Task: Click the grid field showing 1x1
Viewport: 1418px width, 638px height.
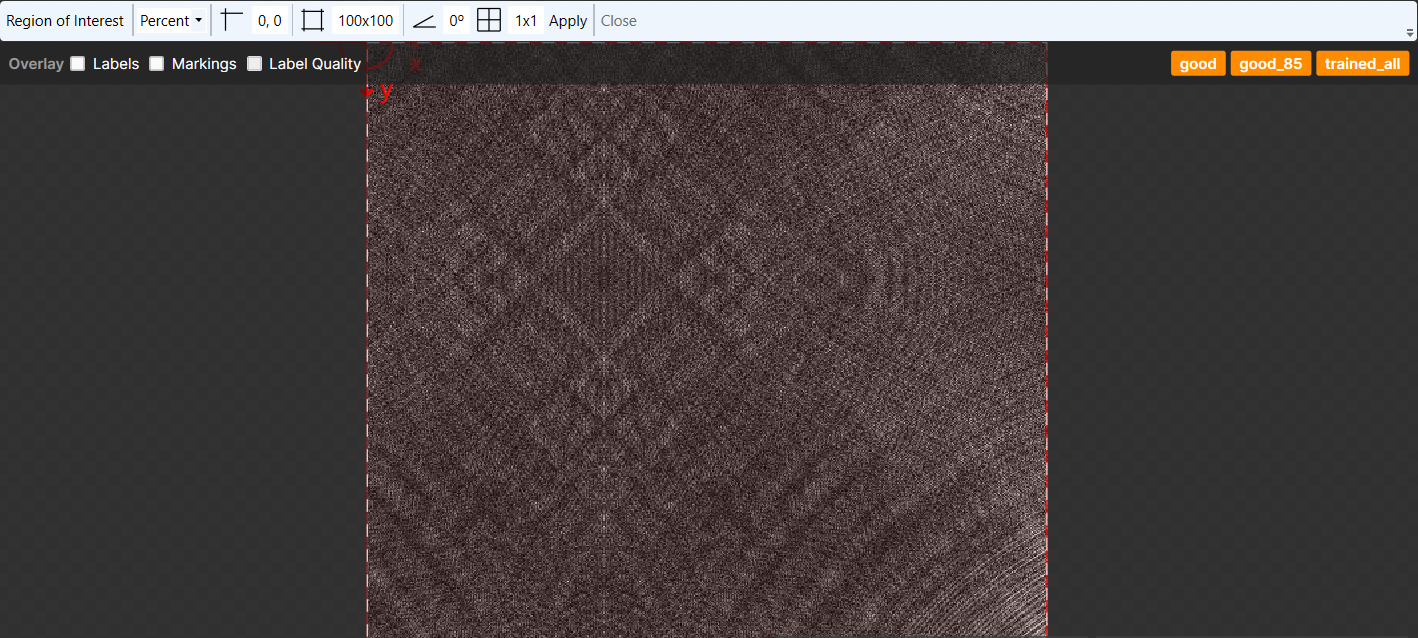Action: click(526, 20)
